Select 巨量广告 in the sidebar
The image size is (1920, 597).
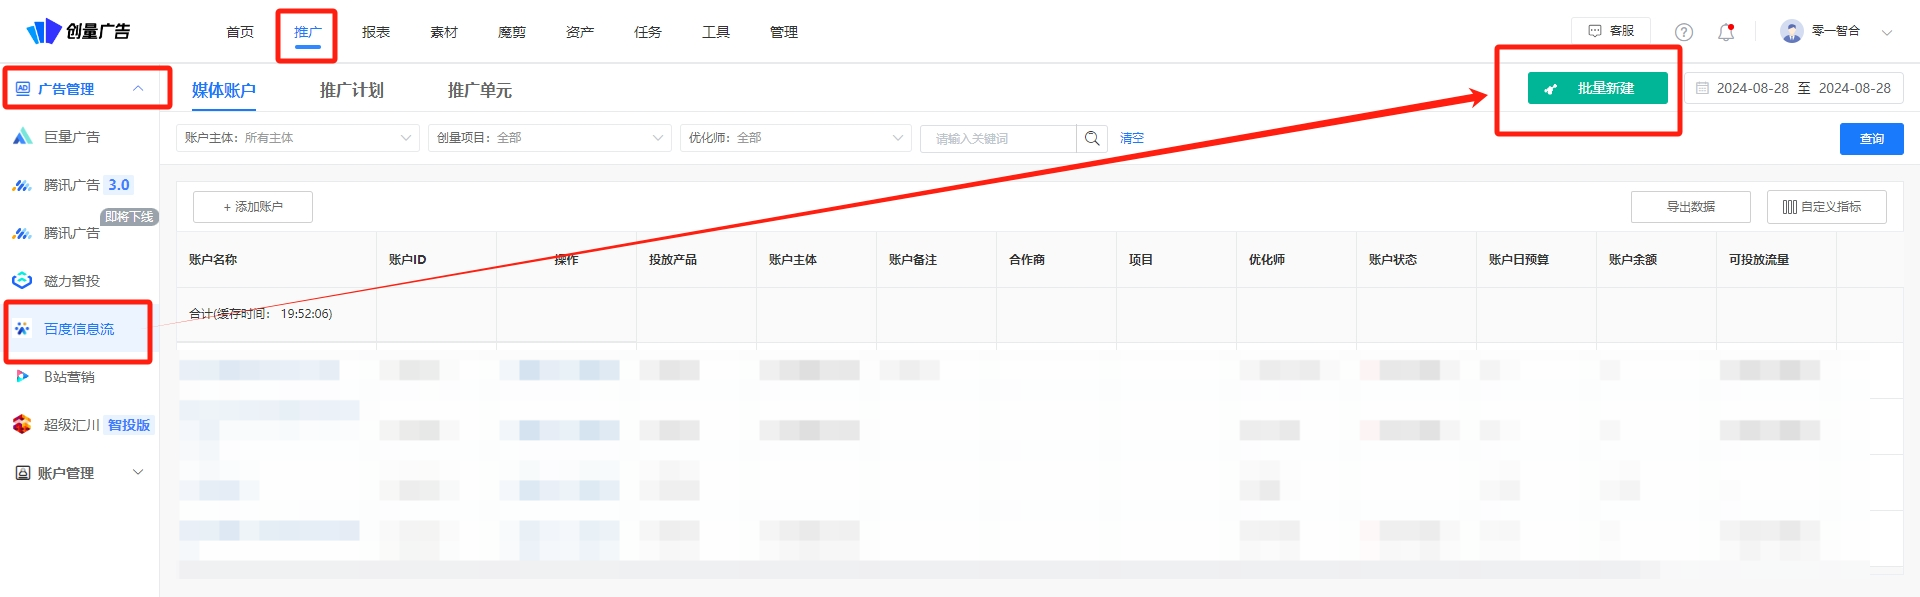tap(71, 137)
